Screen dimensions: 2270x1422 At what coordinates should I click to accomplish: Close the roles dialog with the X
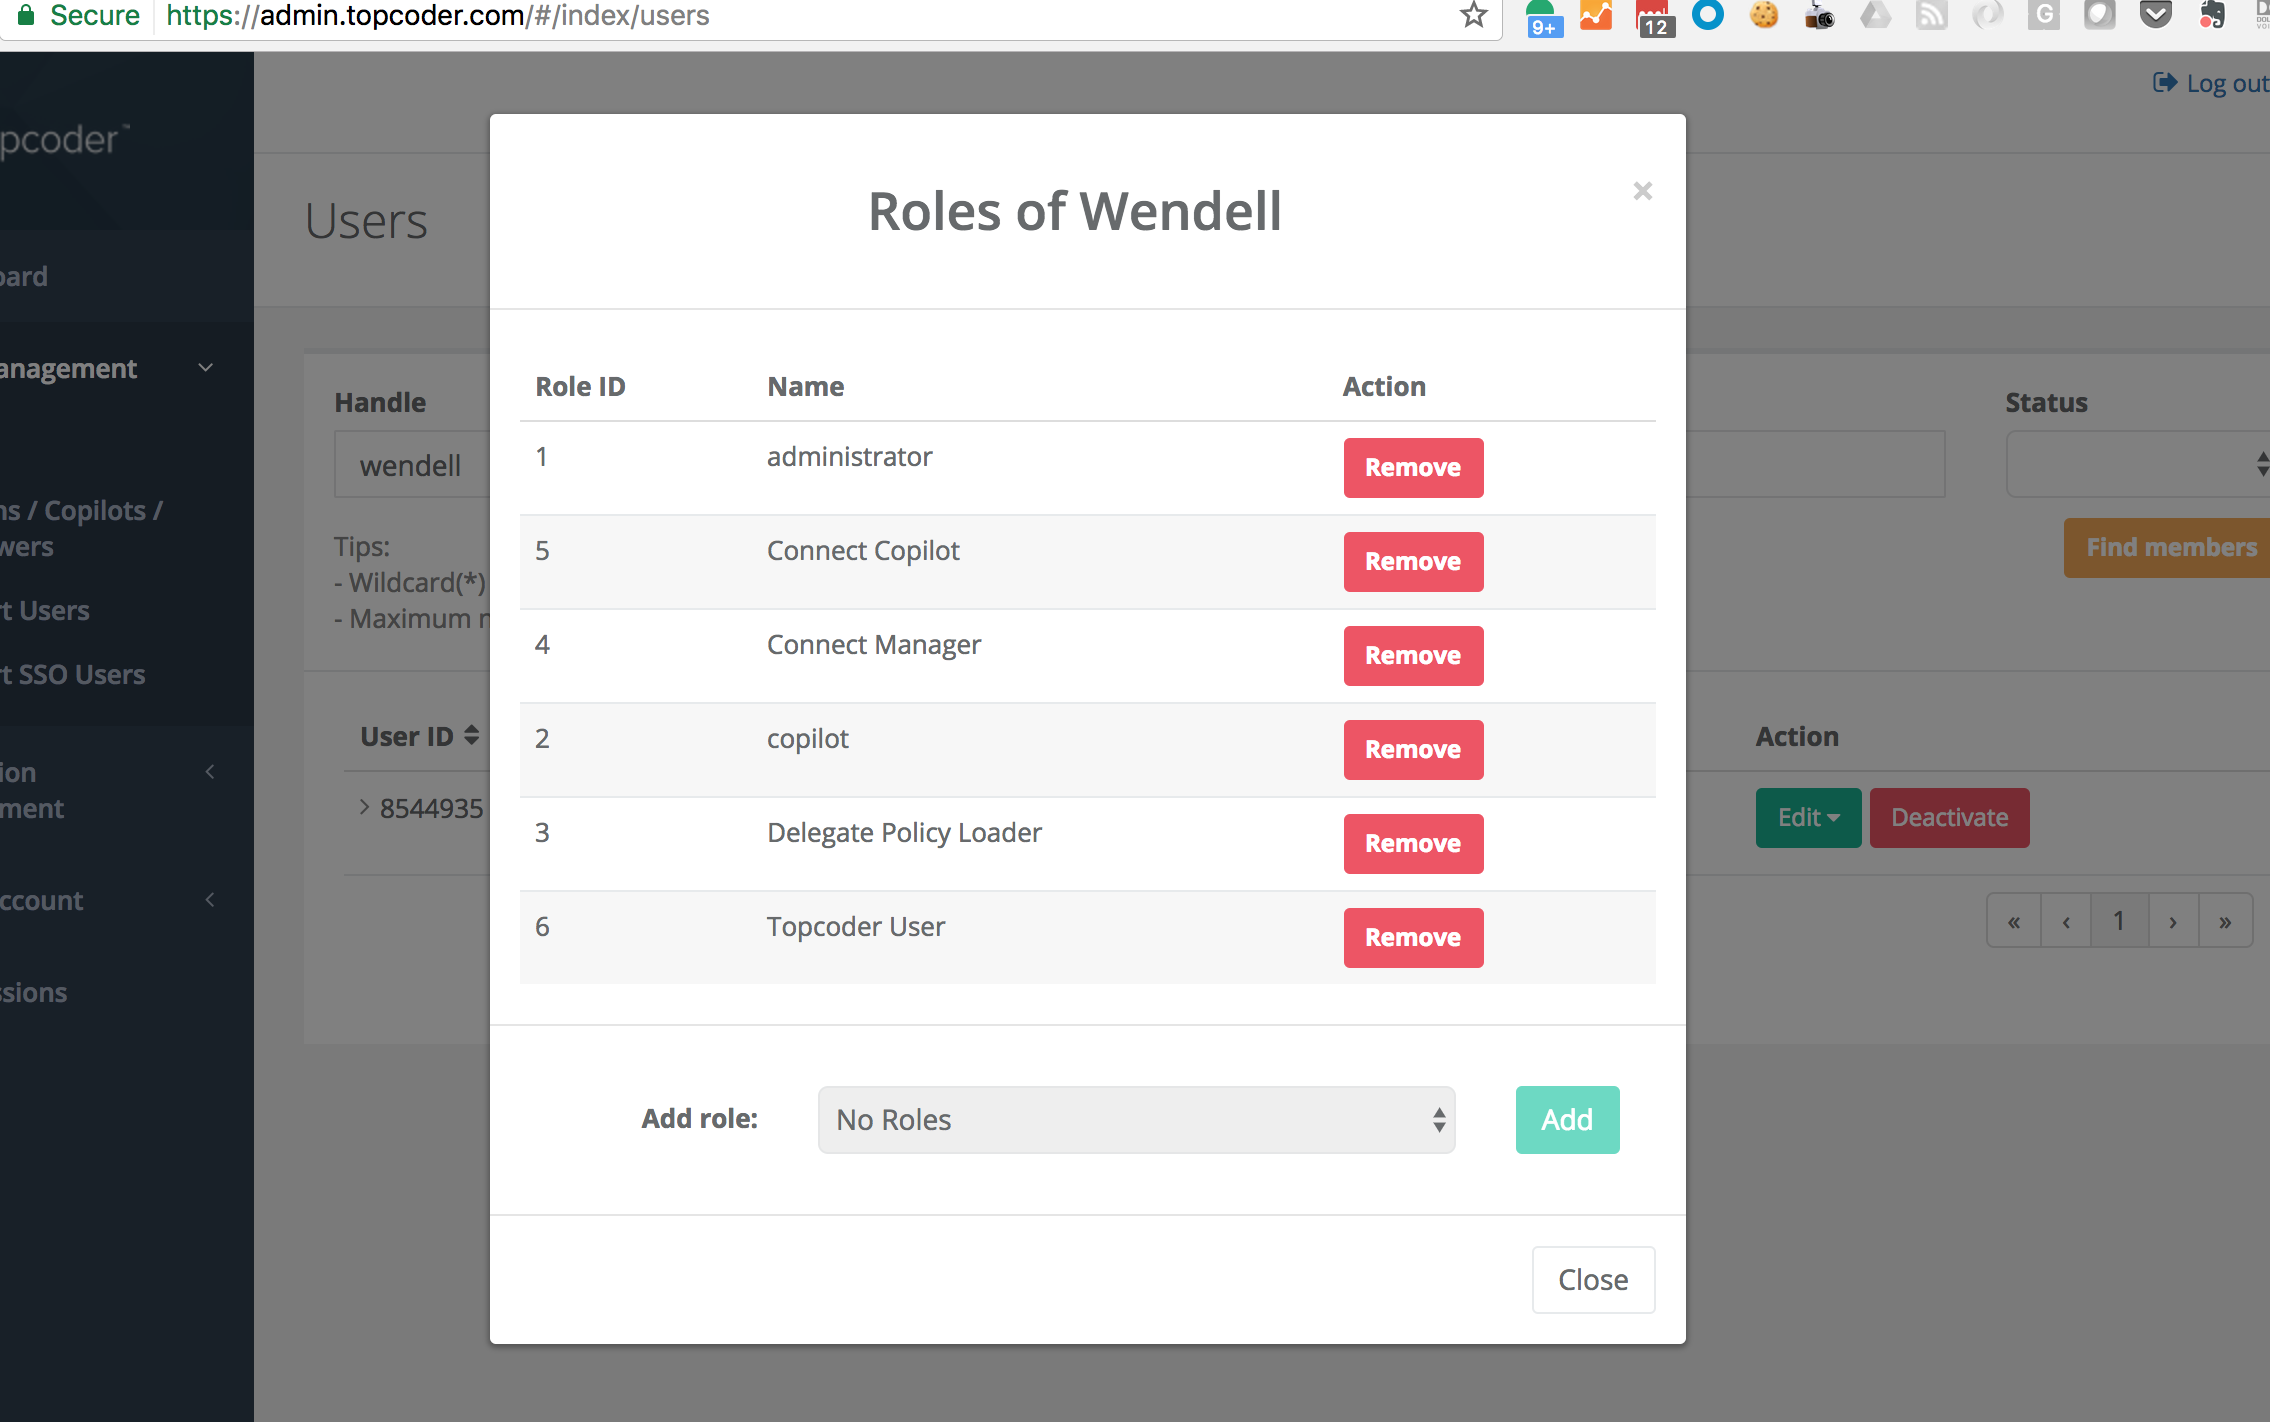pyautogui.click(x=1642, y=191)
